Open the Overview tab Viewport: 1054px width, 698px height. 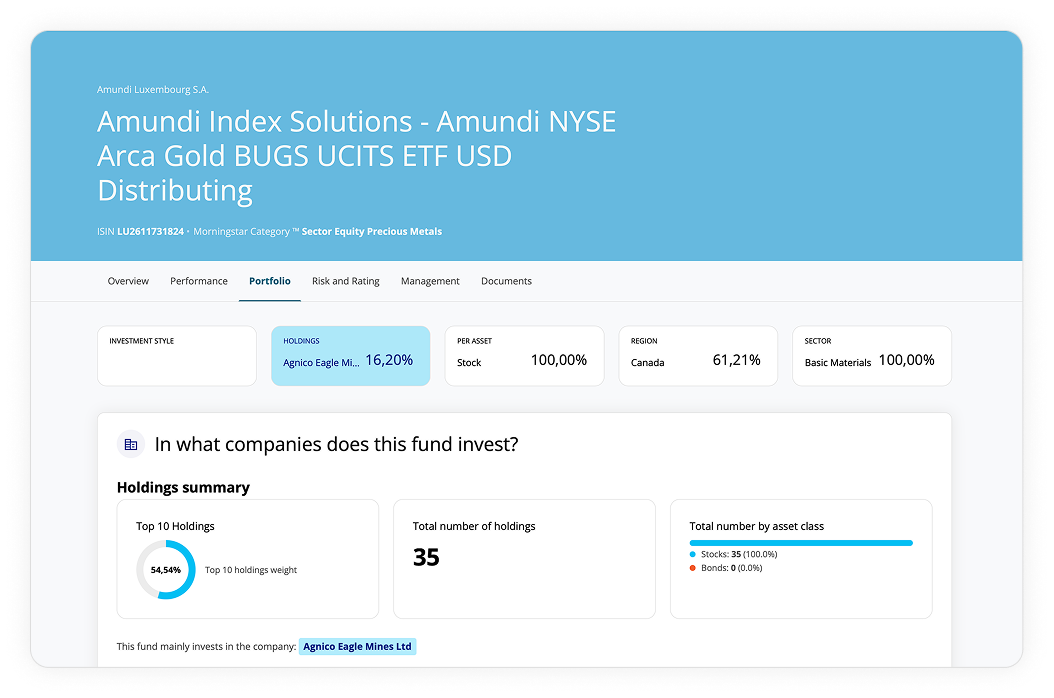128,281
